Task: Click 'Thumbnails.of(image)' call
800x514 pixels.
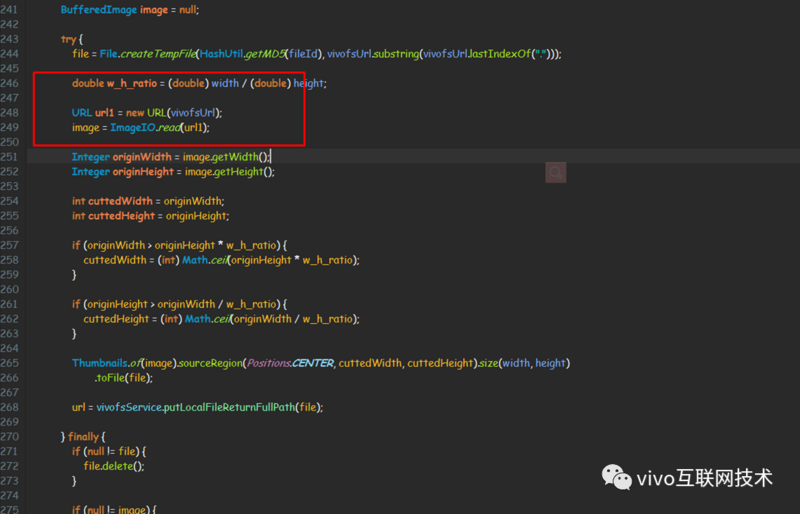Action: (124, 363)
